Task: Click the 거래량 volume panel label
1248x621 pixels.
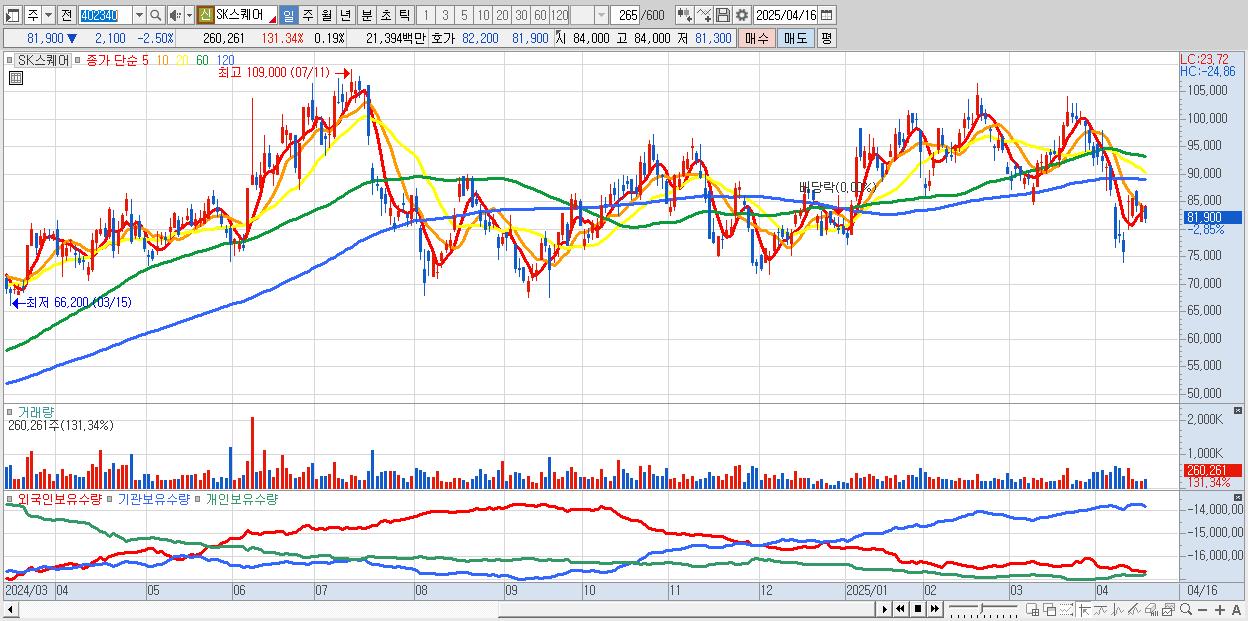Action: click(36, 412)
